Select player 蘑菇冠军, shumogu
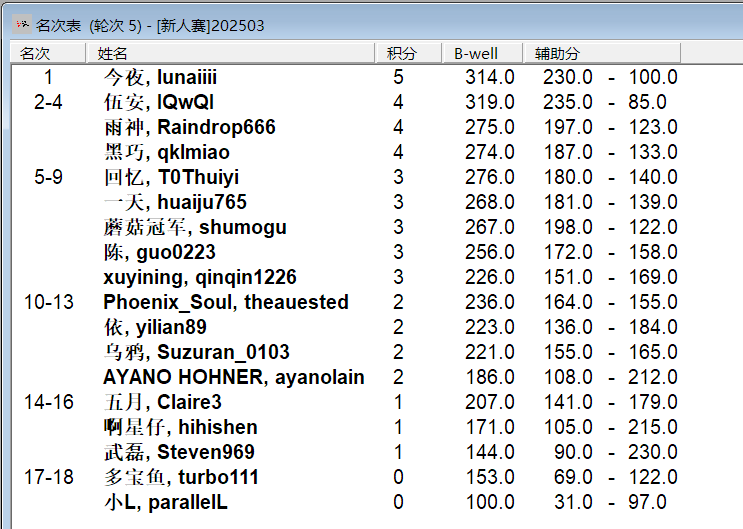 point(195,228)
